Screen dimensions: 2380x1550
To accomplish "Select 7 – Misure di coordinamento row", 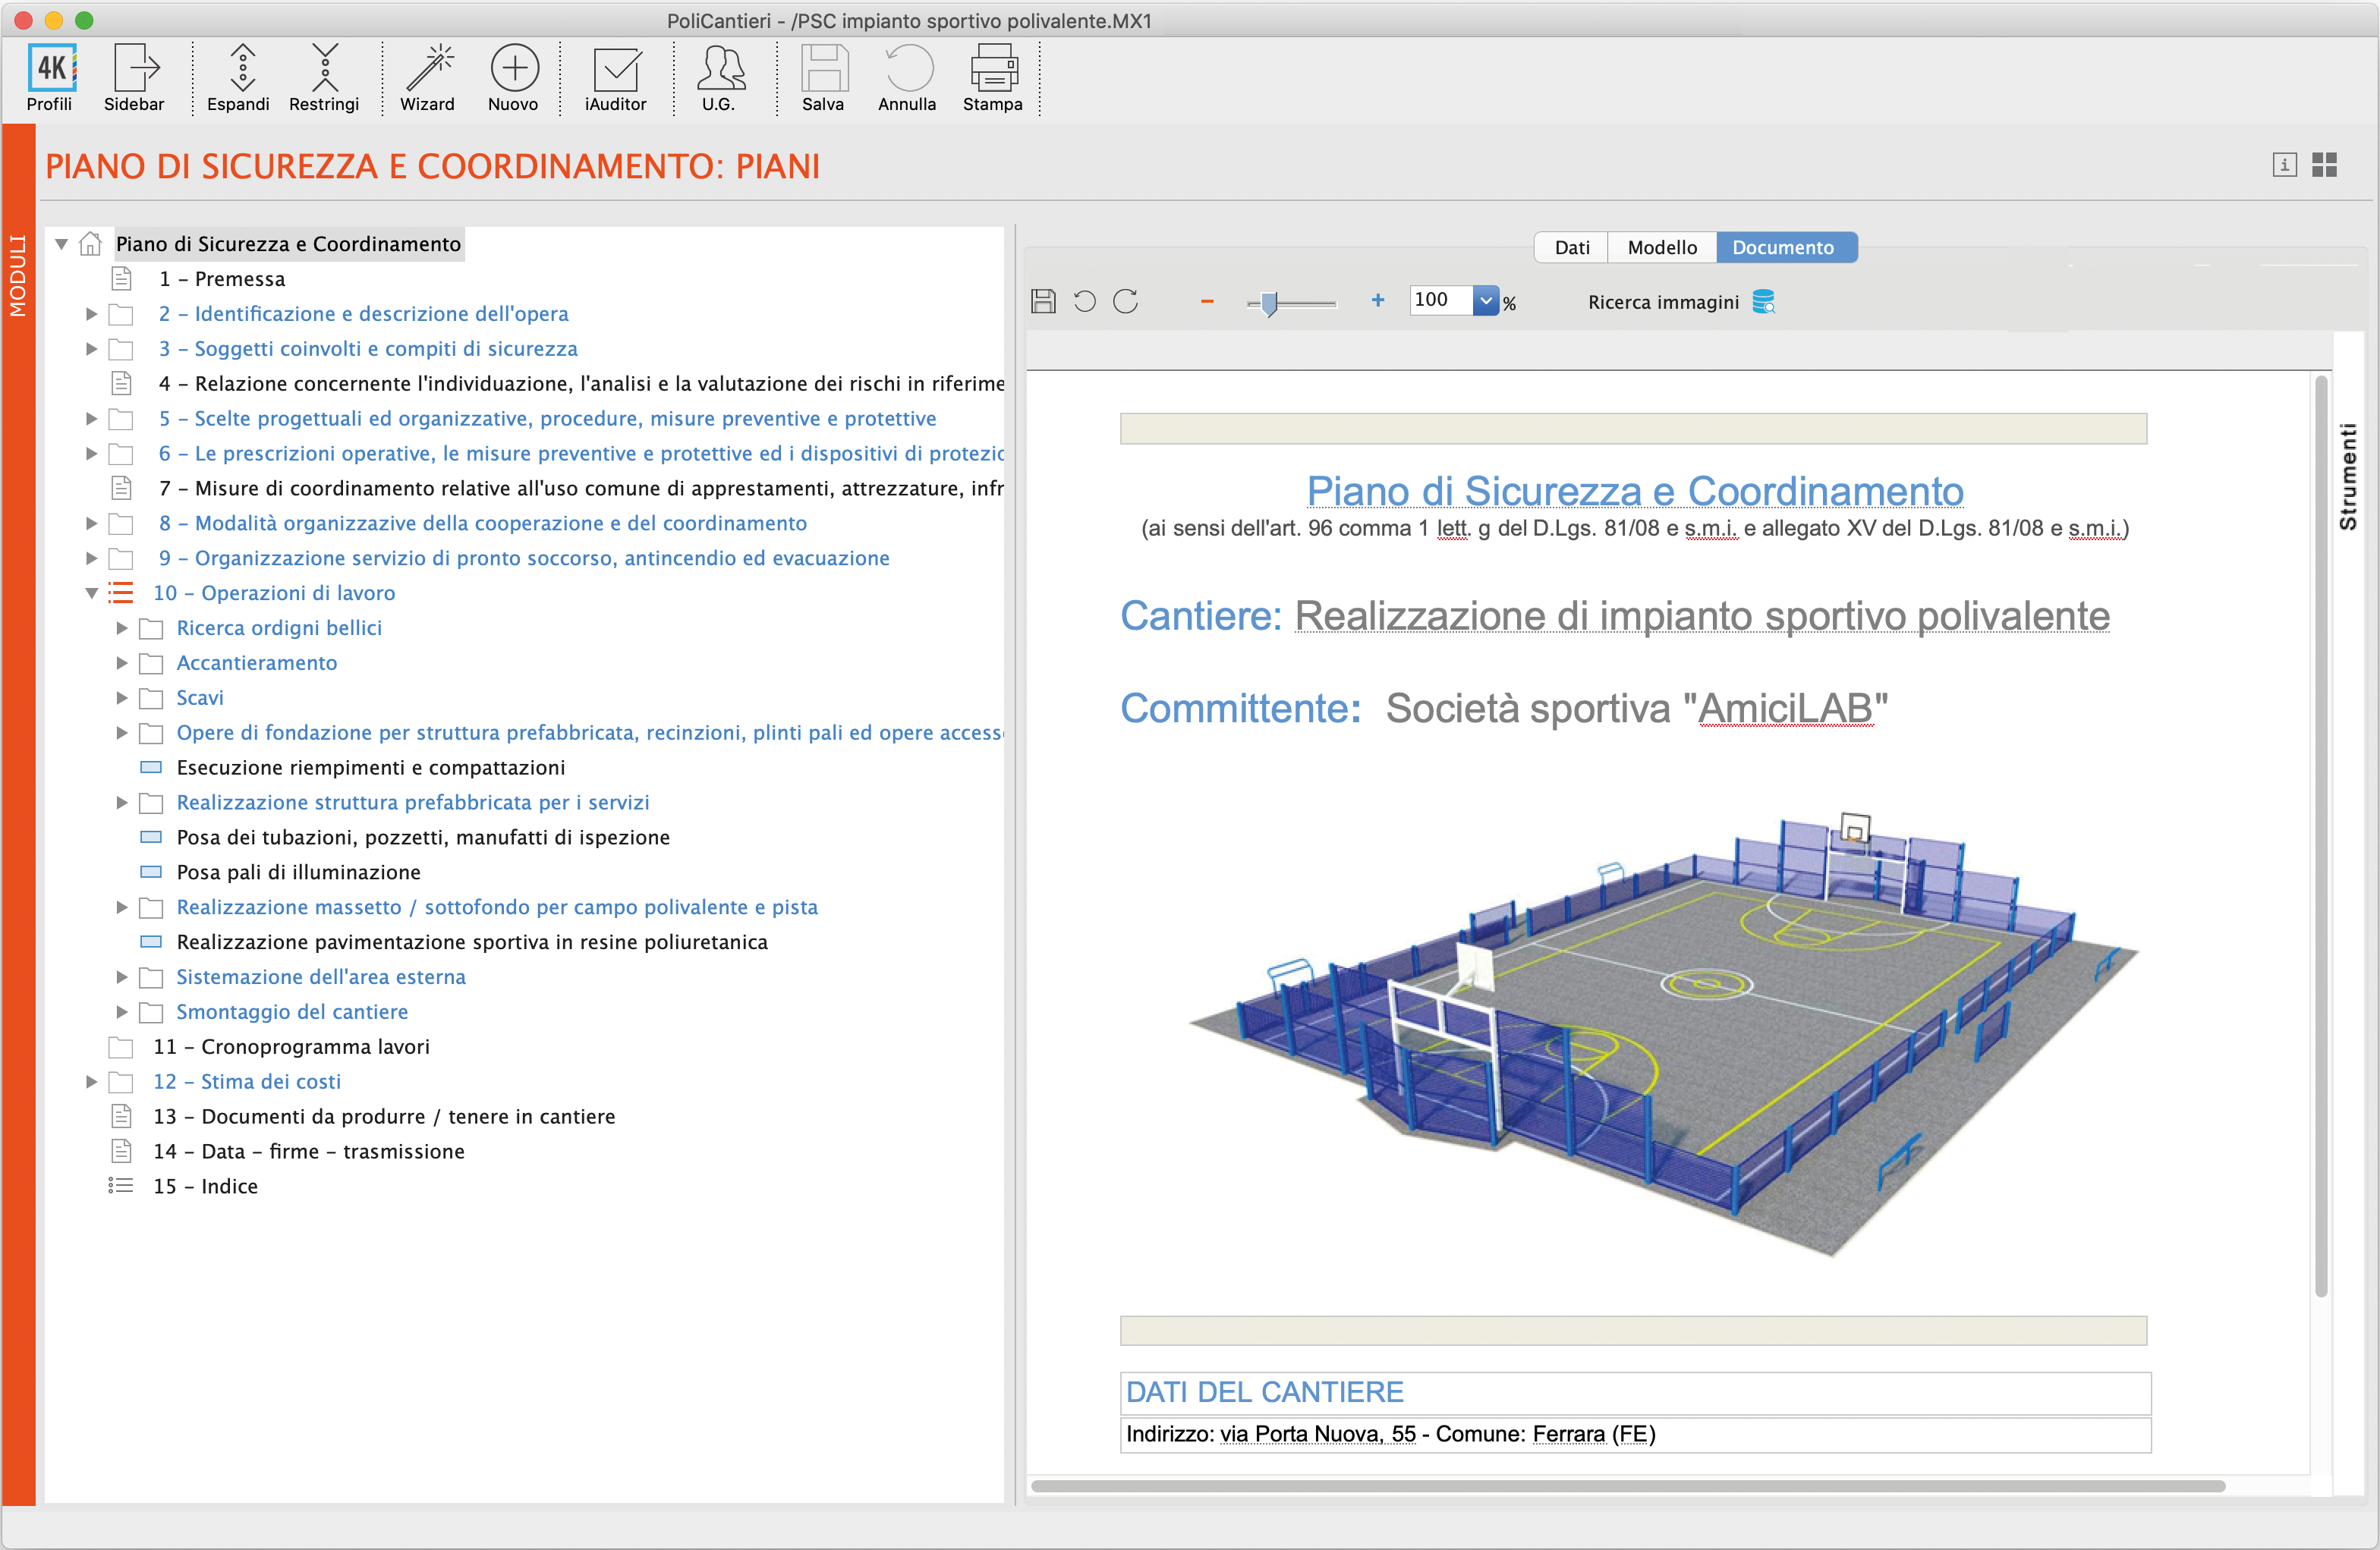I will coord(581,488).
